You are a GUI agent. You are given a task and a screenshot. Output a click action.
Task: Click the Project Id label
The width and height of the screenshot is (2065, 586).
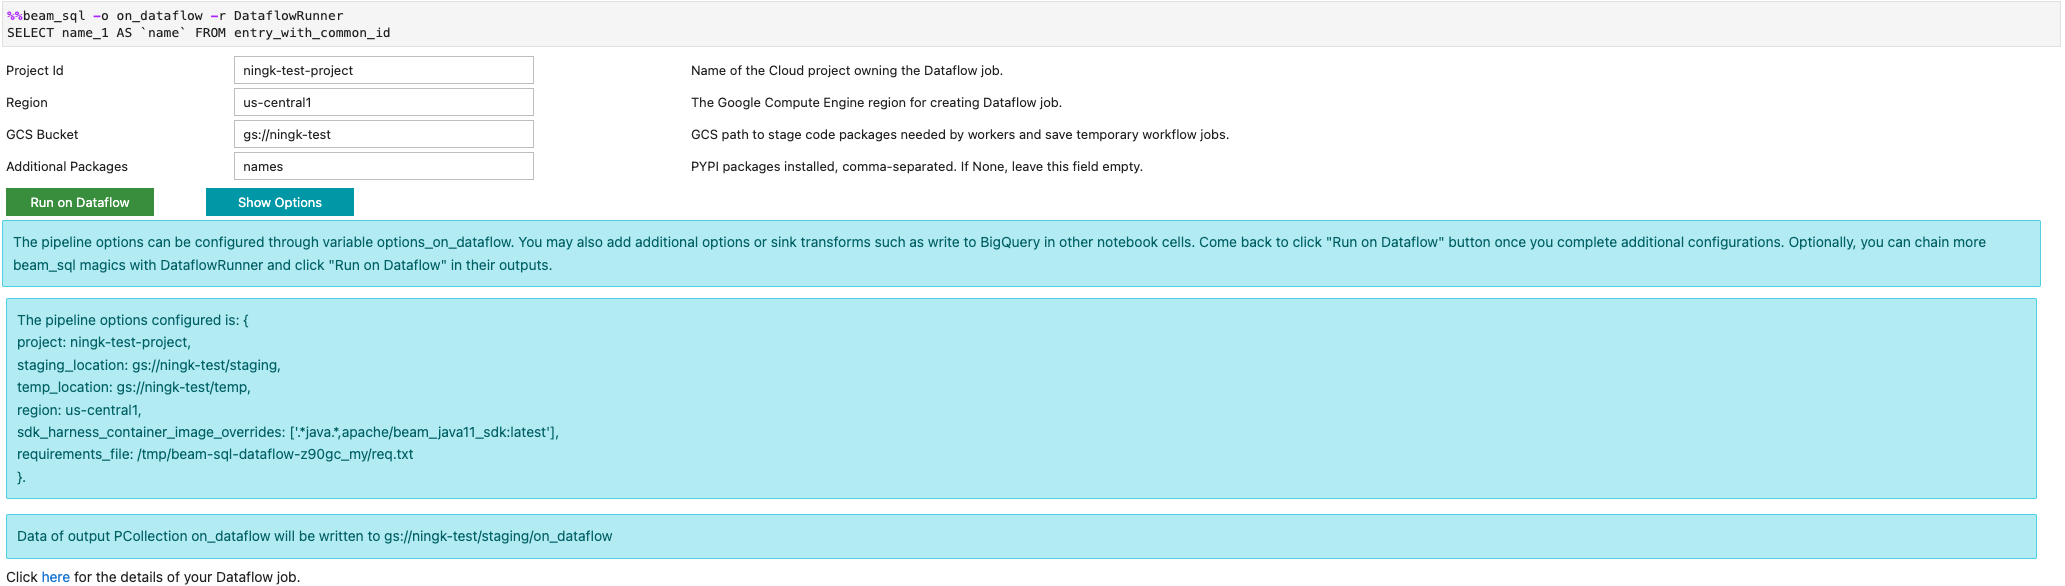35,71
